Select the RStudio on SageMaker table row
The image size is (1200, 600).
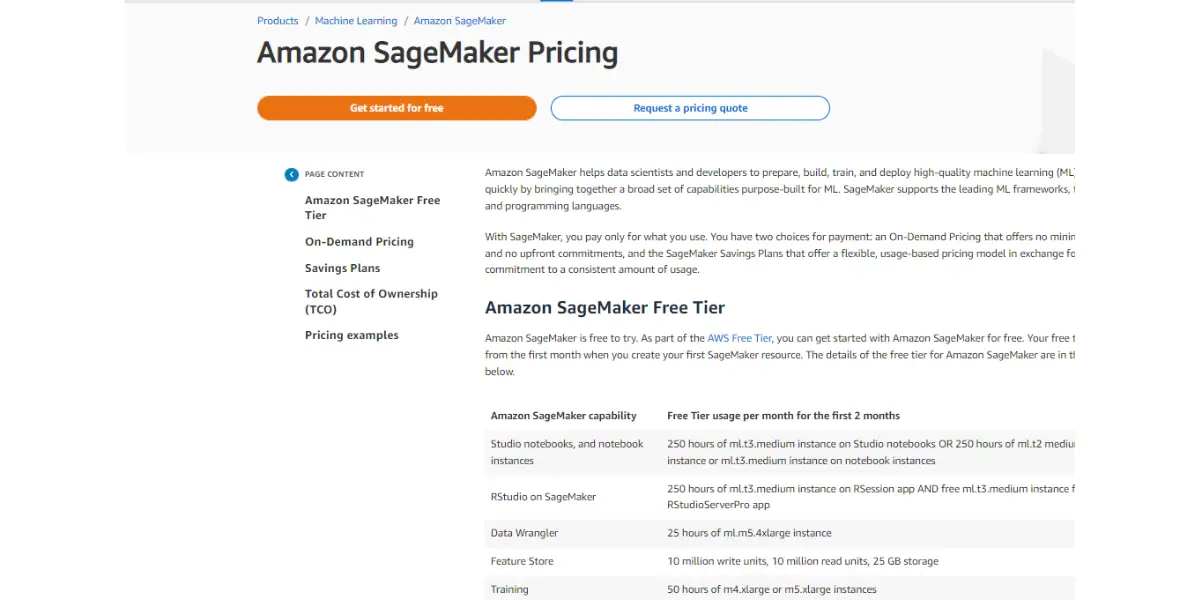pos(780,497)
